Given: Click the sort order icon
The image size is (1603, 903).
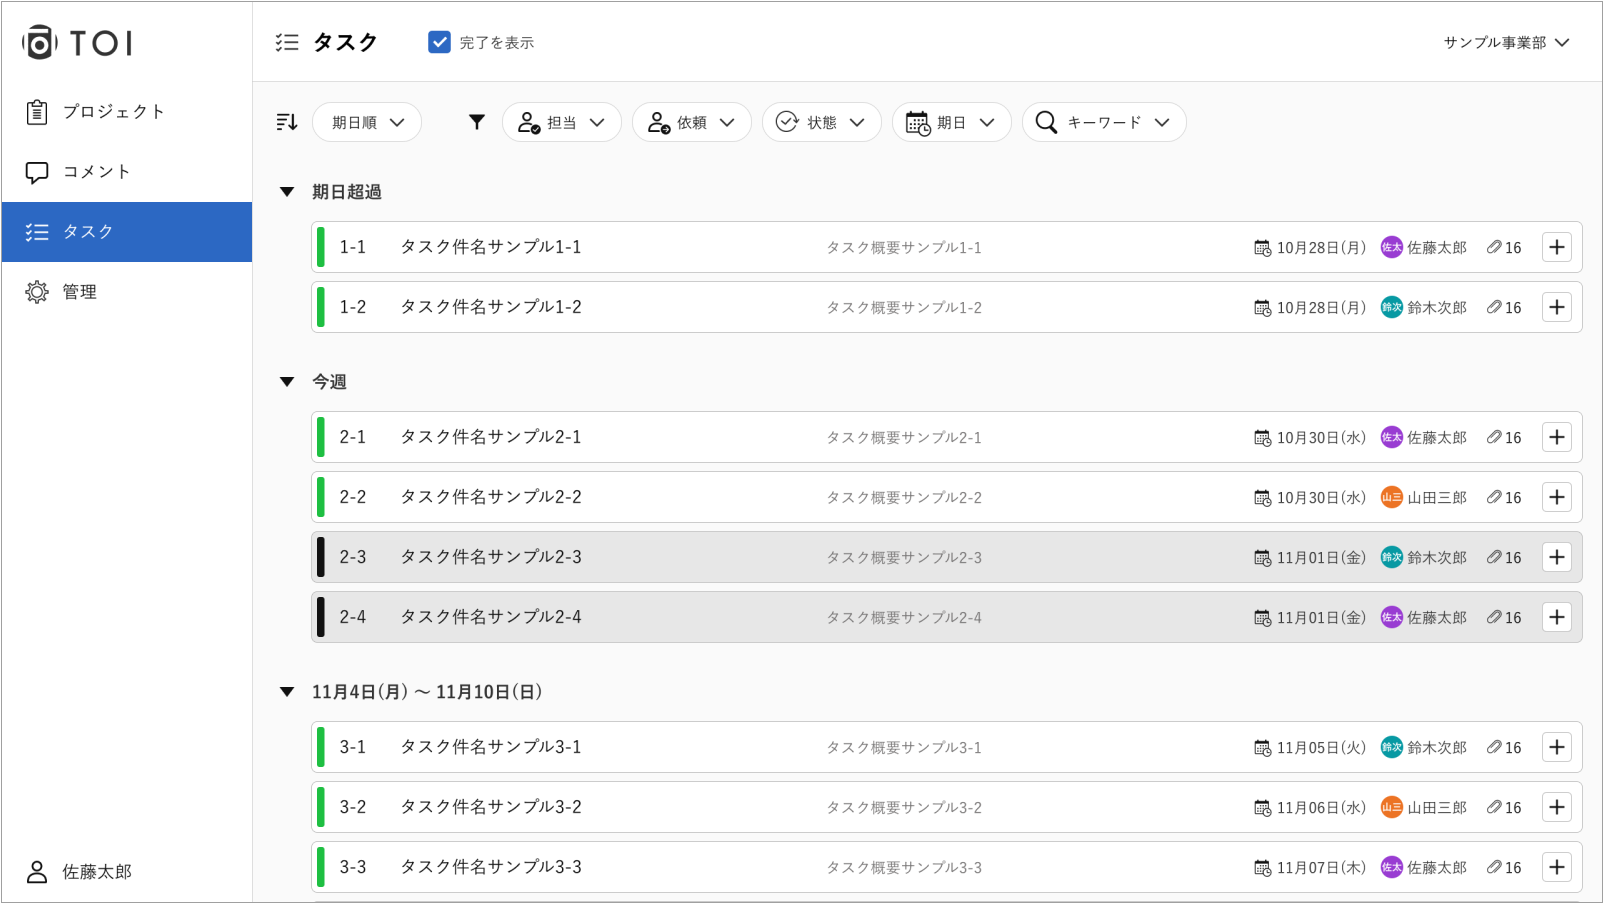Looking at the screenshot, I should [x=287, y=122].
